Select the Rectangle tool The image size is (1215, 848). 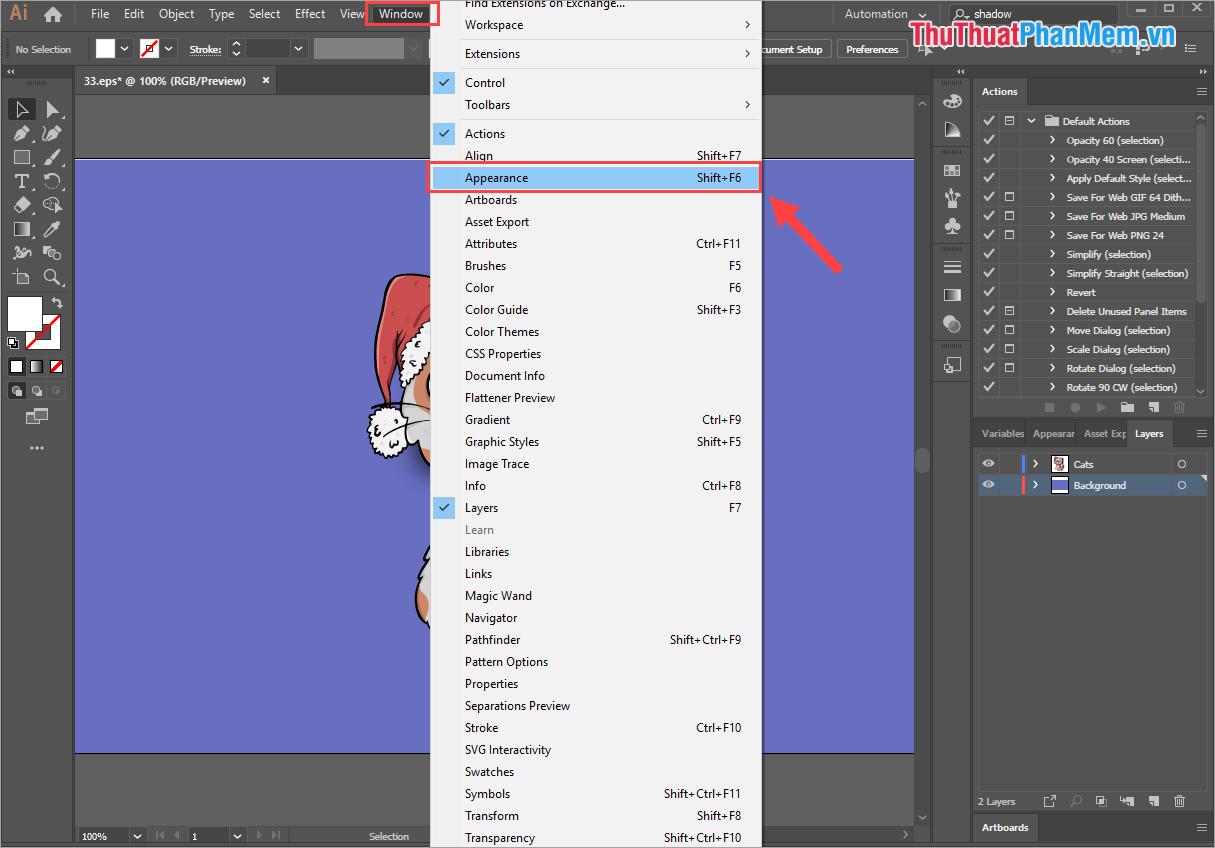point(22,157)
